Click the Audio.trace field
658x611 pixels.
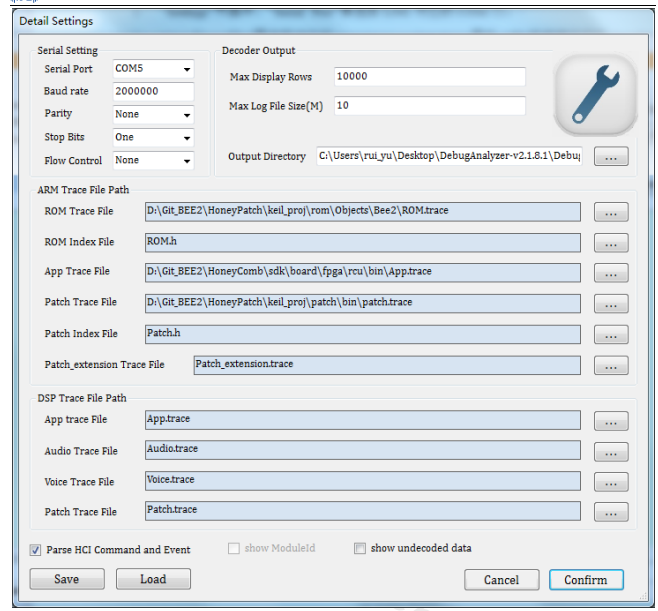click(363, 450)
